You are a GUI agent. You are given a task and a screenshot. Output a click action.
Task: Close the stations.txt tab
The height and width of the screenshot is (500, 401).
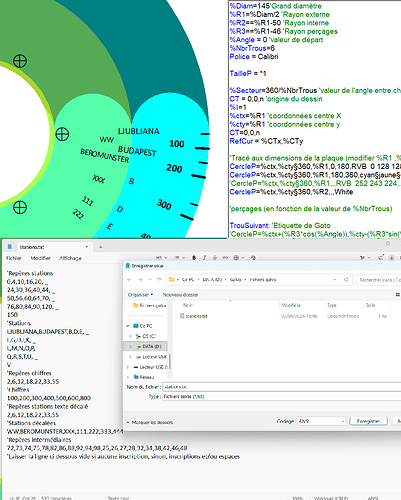point(86,247)
